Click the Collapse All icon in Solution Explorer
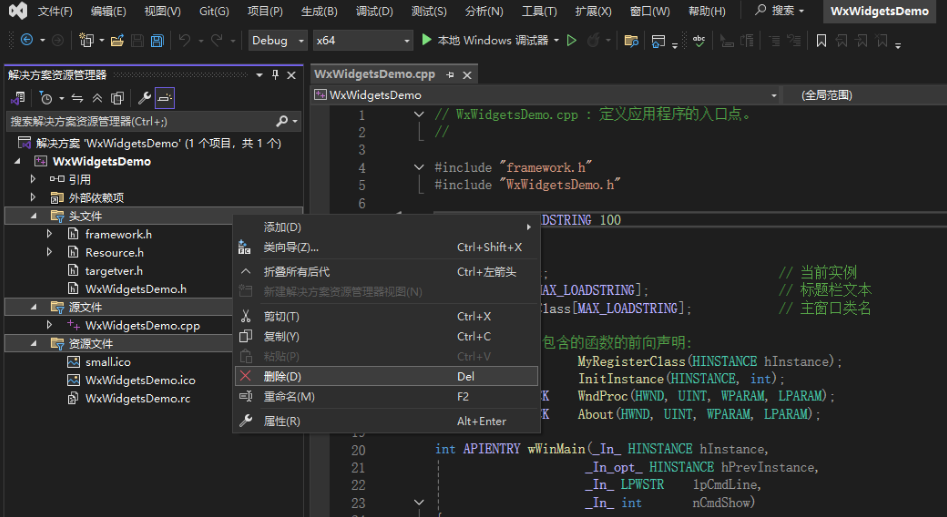Image resolution: width=947 pixels, height=517 pixels. pyautogui.click(x=97, y=98)
